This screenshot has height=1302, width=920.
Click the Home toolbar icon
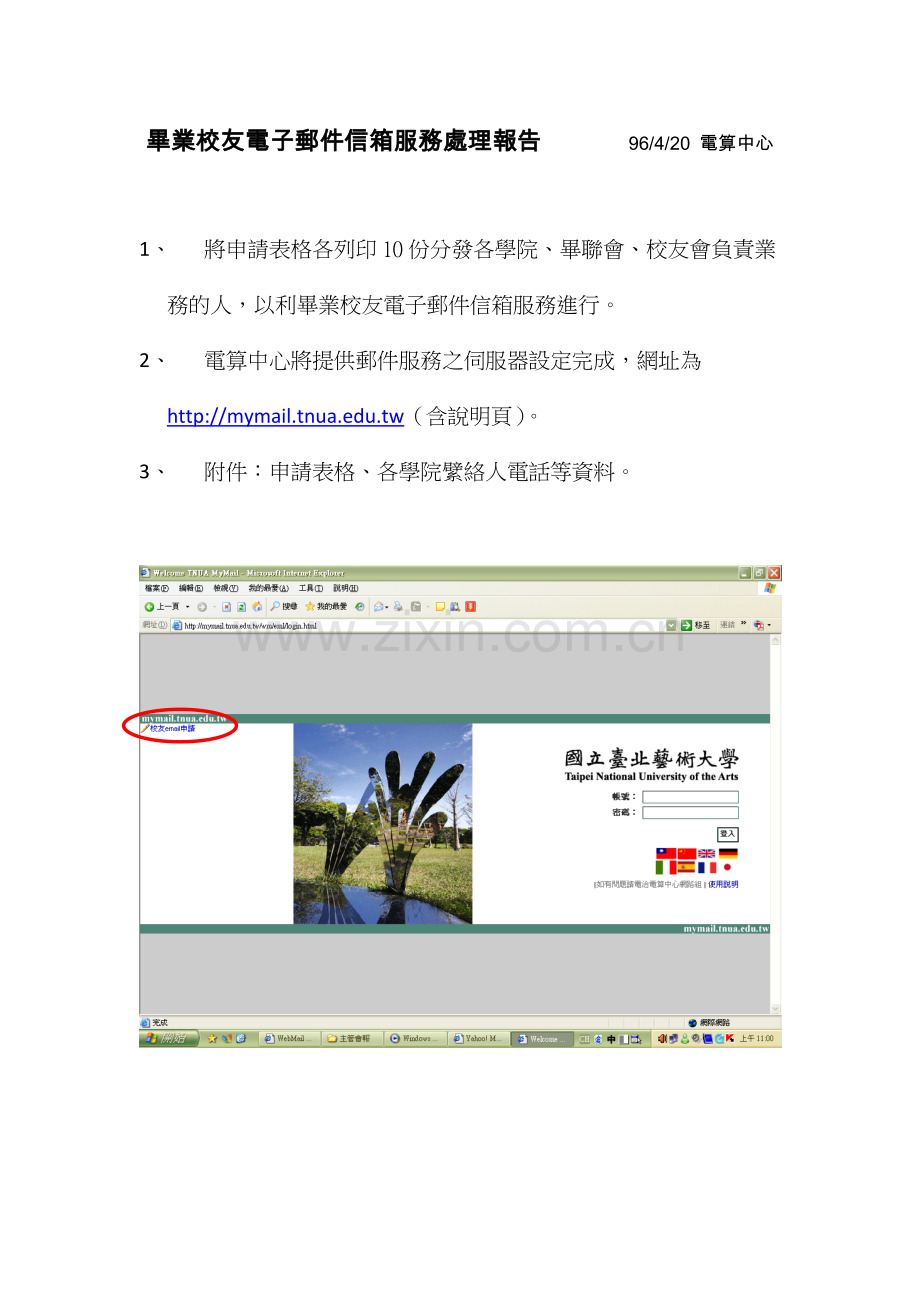tap(257, 607)
